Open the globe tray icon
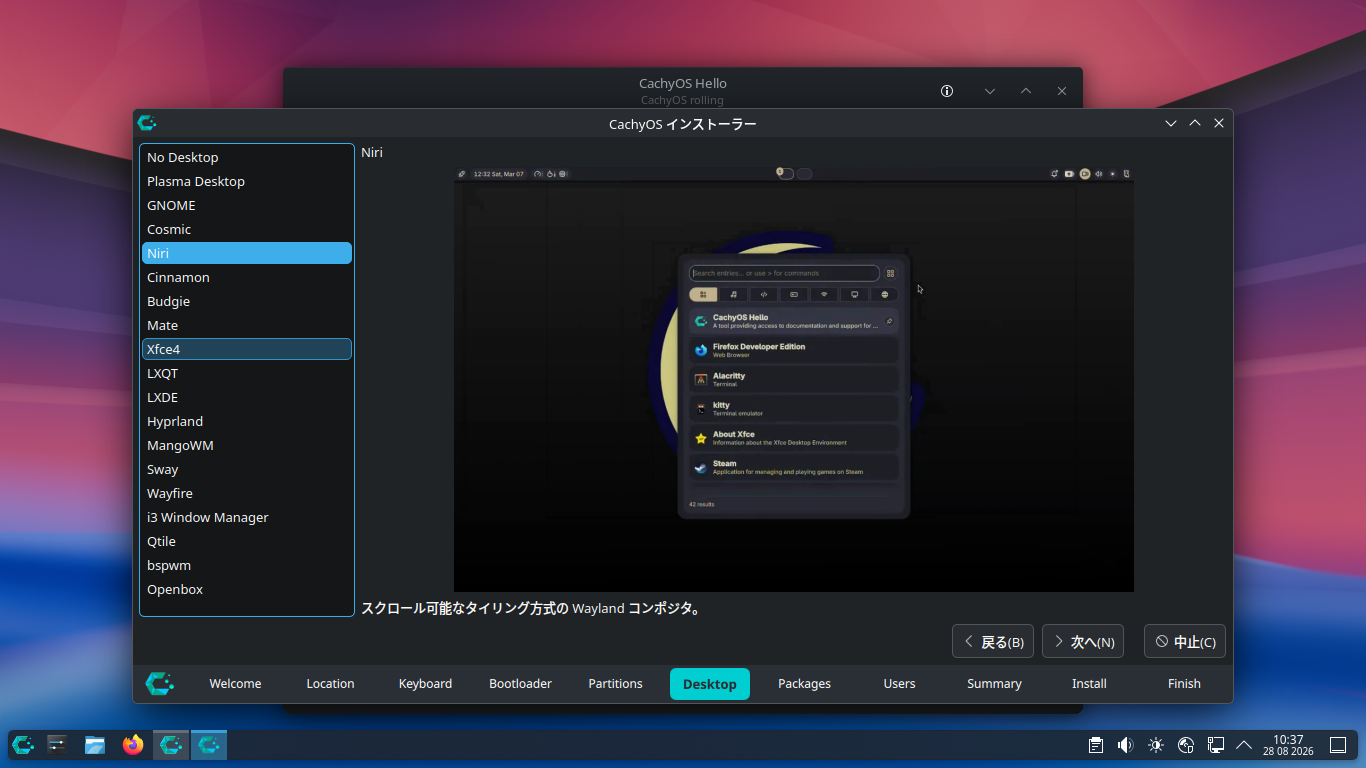Viewport: 1366px width, 768px height. (1186, 744)
